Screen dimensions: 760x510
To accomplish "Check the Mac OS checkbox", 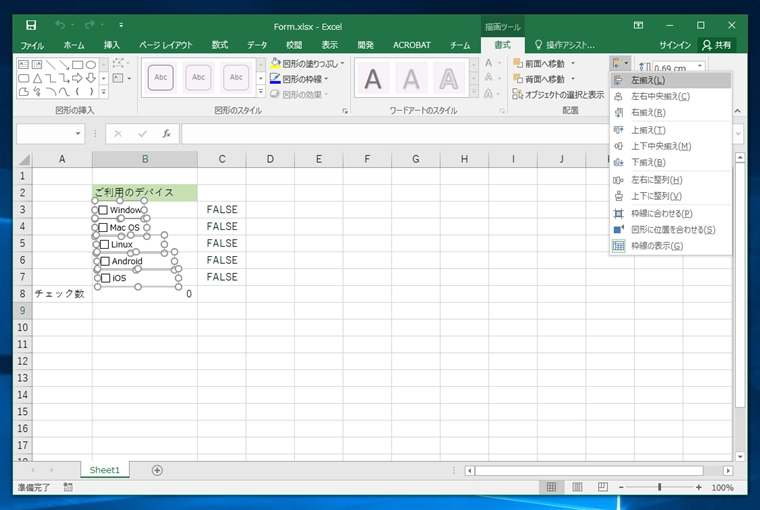I will click(x=103, y=227).
